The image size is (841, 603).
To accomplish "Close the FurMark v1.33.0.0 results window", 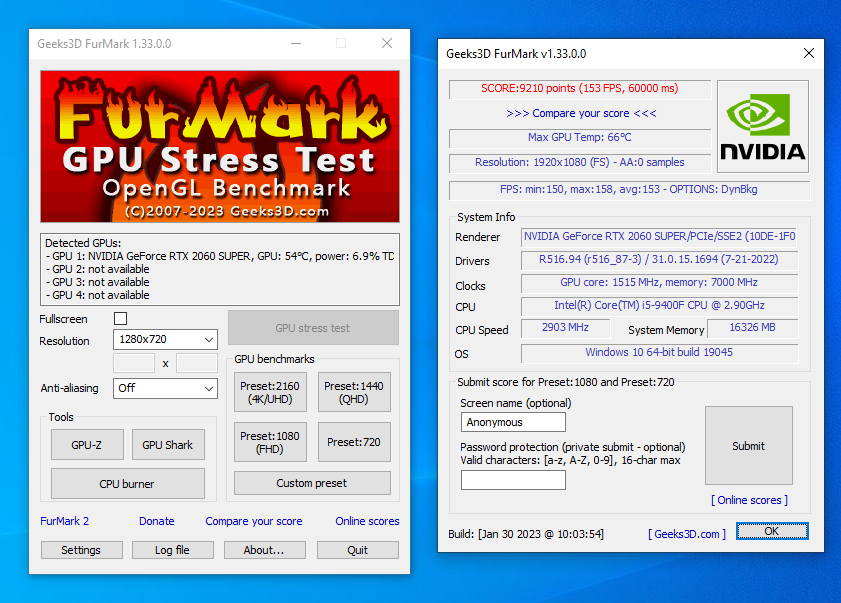I will coord(809,53).
